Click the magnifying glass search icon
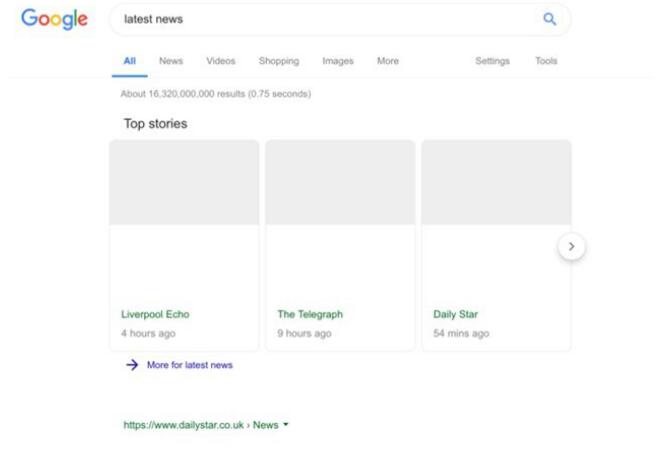Viewport: 662px width, 453px height. (548, 19)
